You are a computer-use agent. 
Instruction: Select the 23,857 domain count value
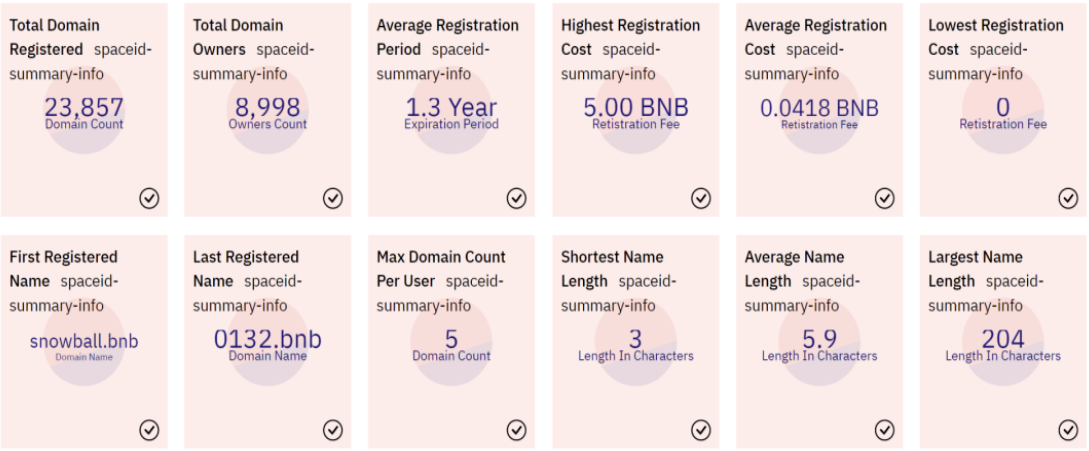click(x=84, y=108)
